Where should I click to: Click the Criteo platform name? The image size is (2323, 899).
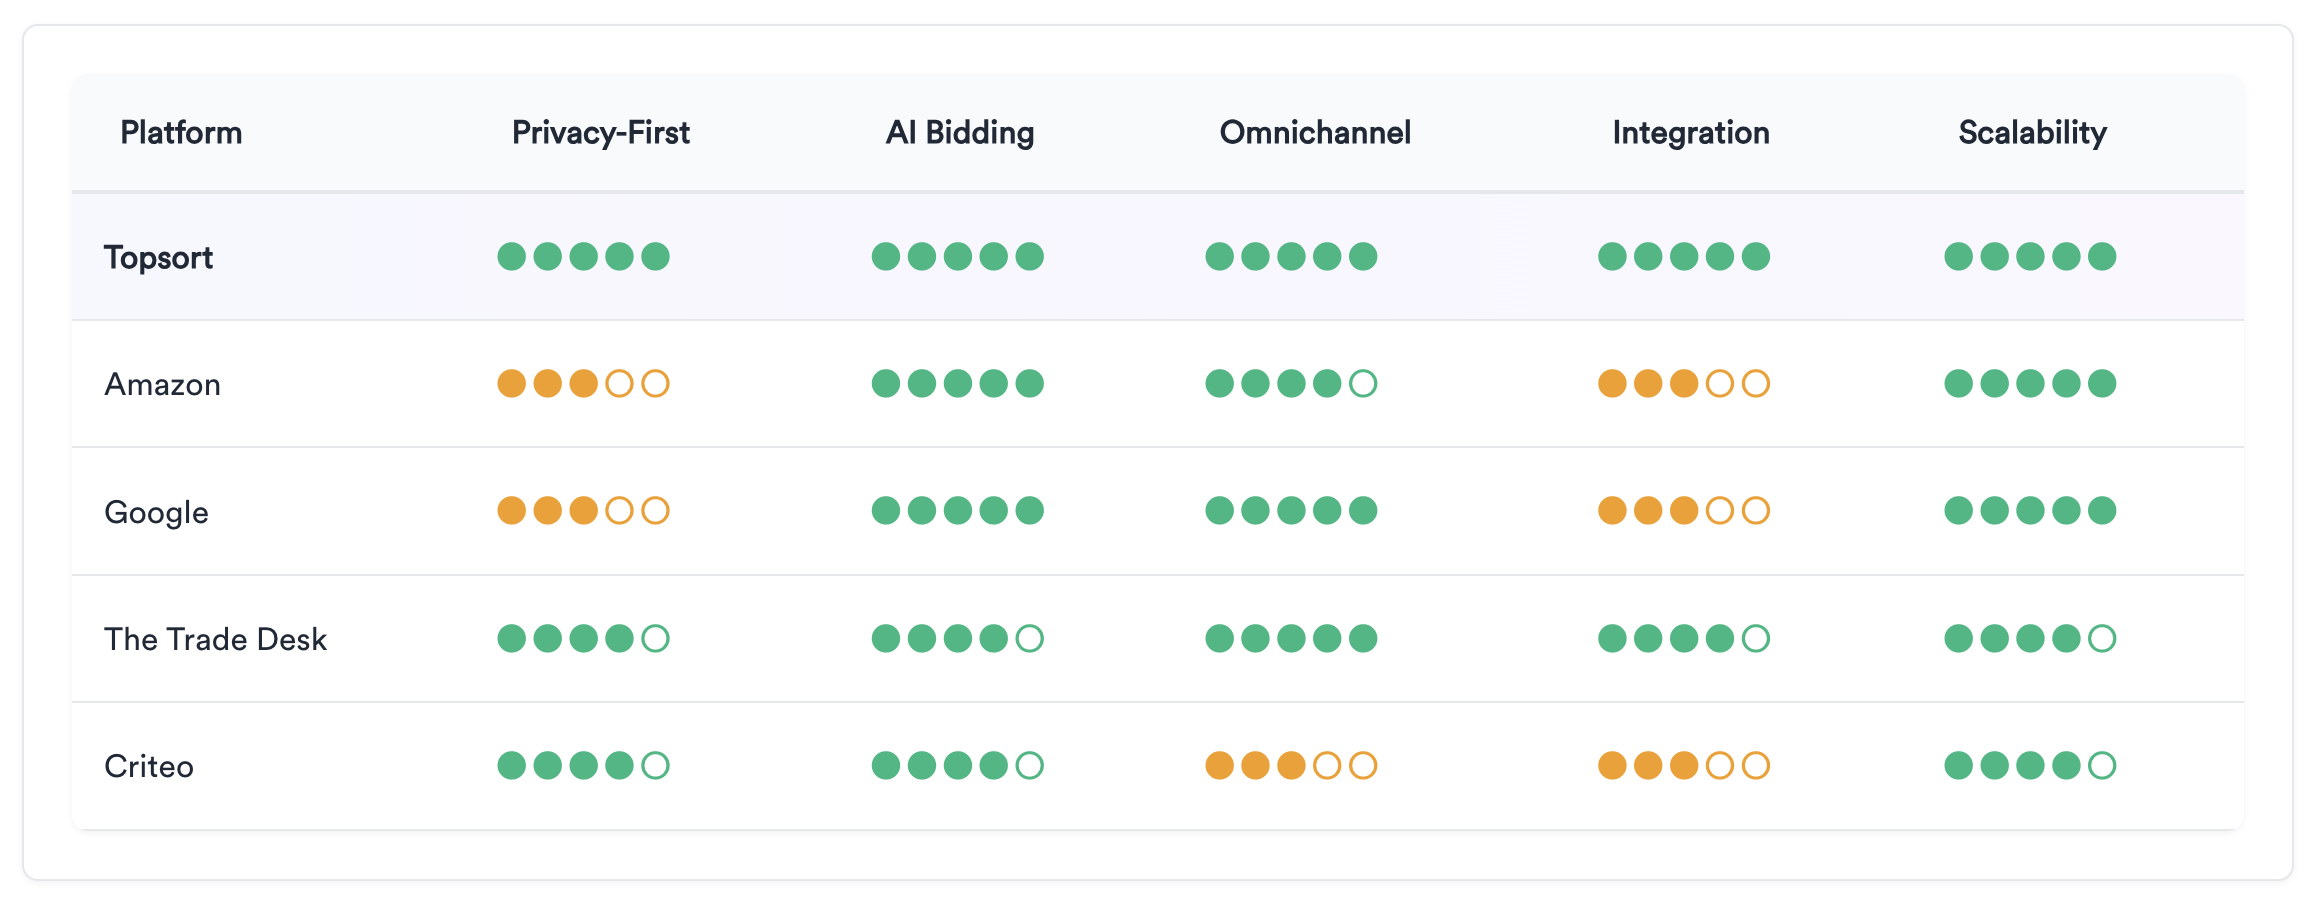(149, 766)
